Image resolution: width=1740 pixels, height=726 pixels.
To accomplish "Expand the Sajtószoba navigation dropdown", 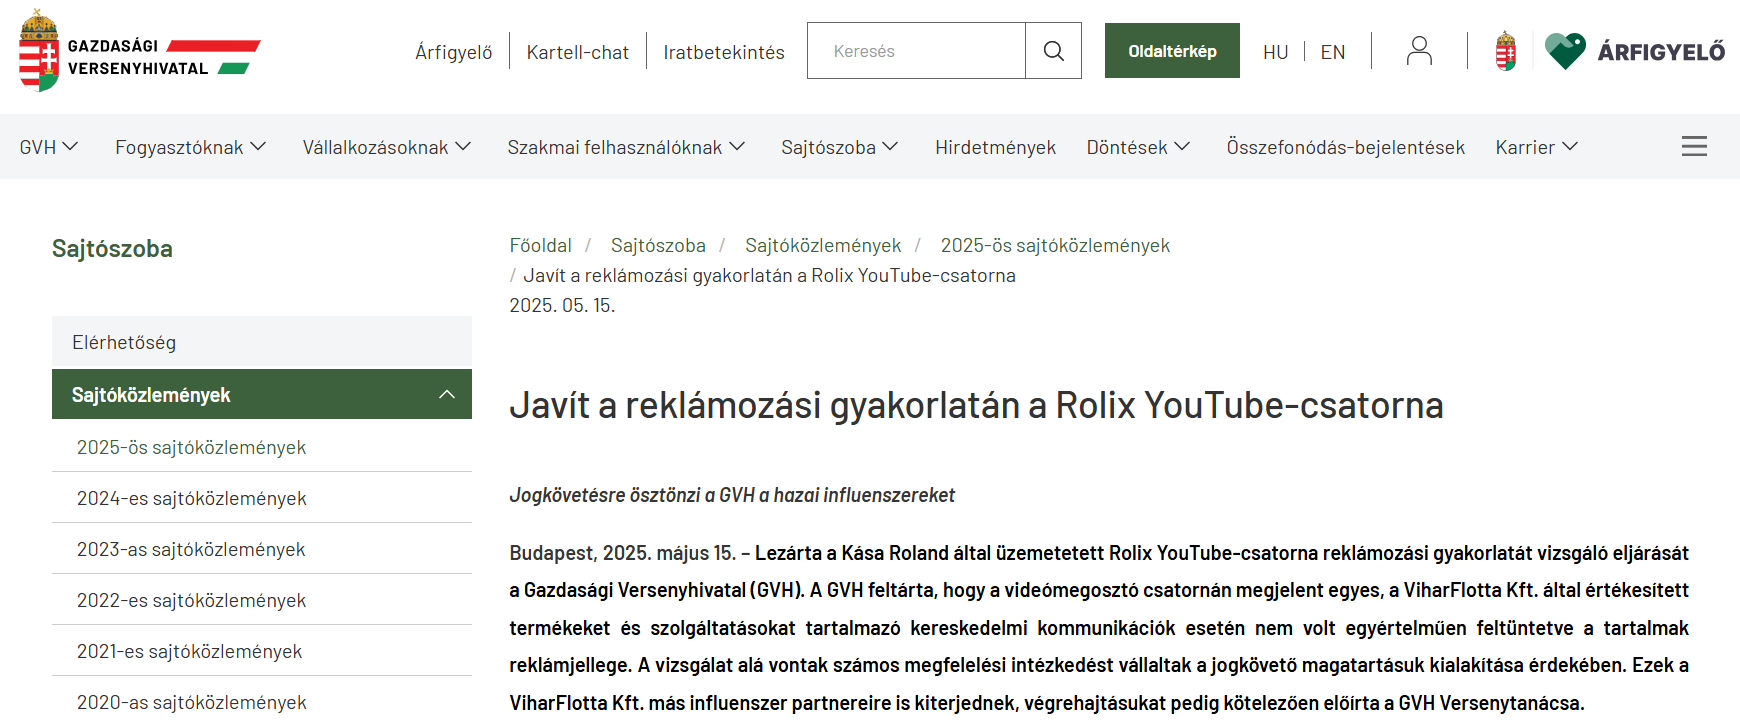I will [x=840, y=147].
